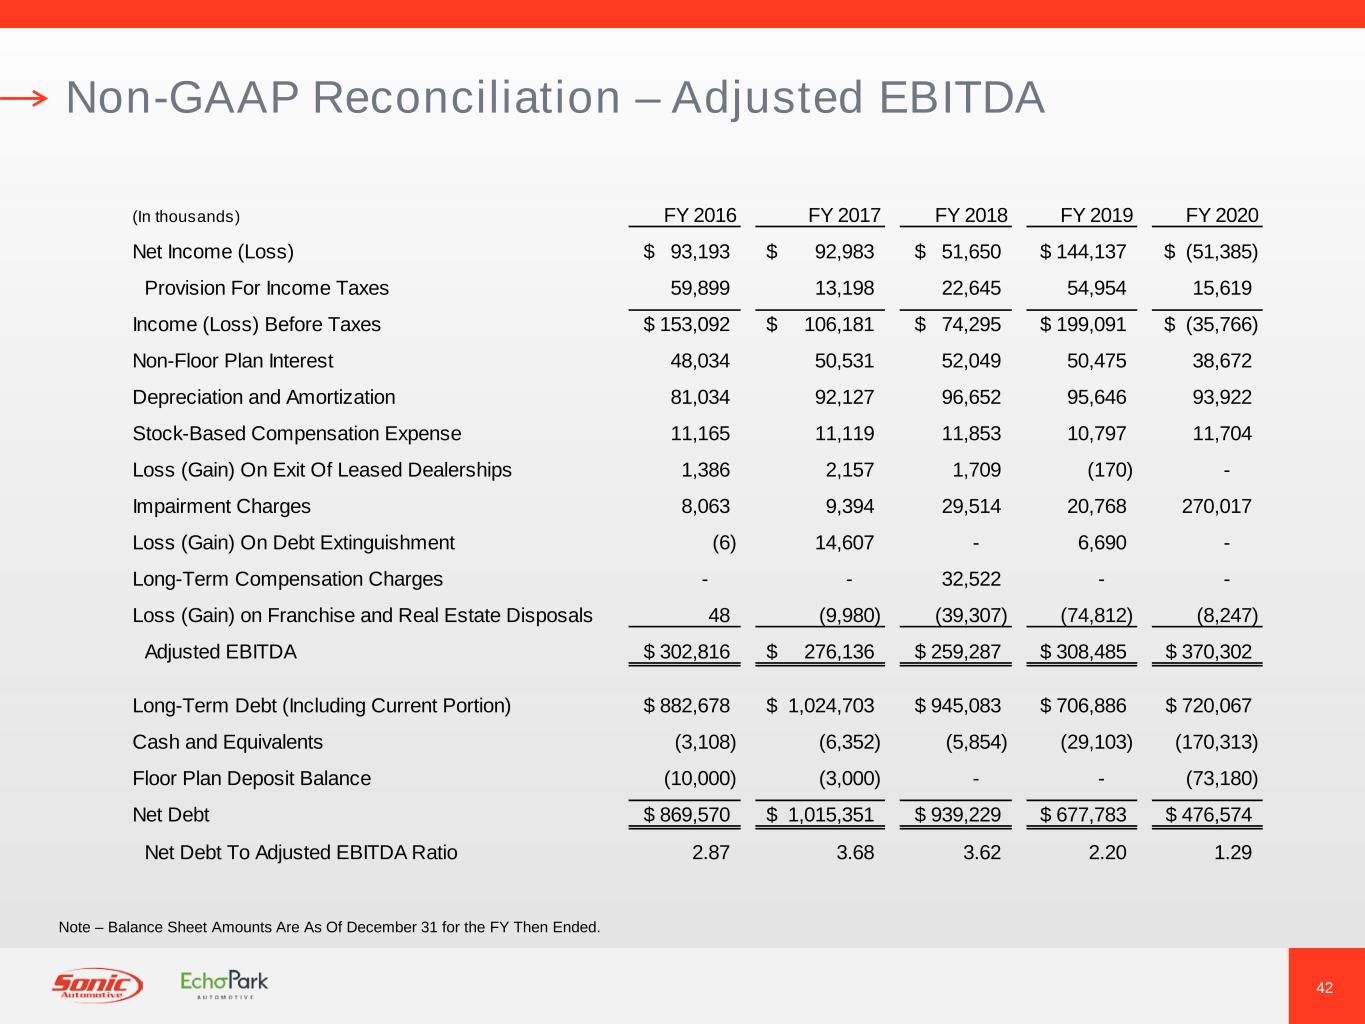1365x1024 pixels.
Task: Click the EchoPark Automotive logo
Action: pyautogui.click(x=224, y=984)
